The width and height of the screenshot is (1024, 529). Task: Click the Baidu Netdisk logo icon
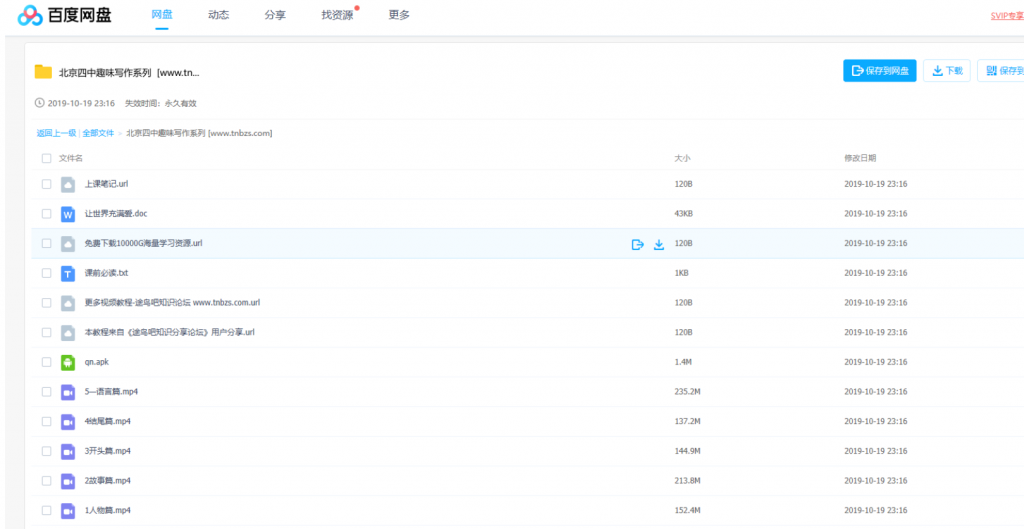pyautogui.click(x=31, y=15)
